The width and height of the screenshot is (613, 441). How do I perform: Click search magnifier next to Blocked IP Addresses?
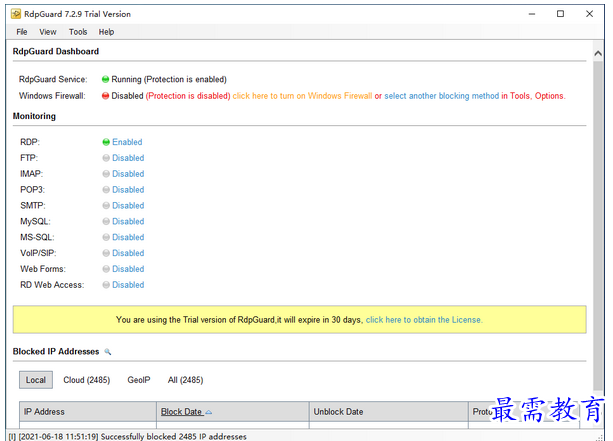[x=108, y=352]
